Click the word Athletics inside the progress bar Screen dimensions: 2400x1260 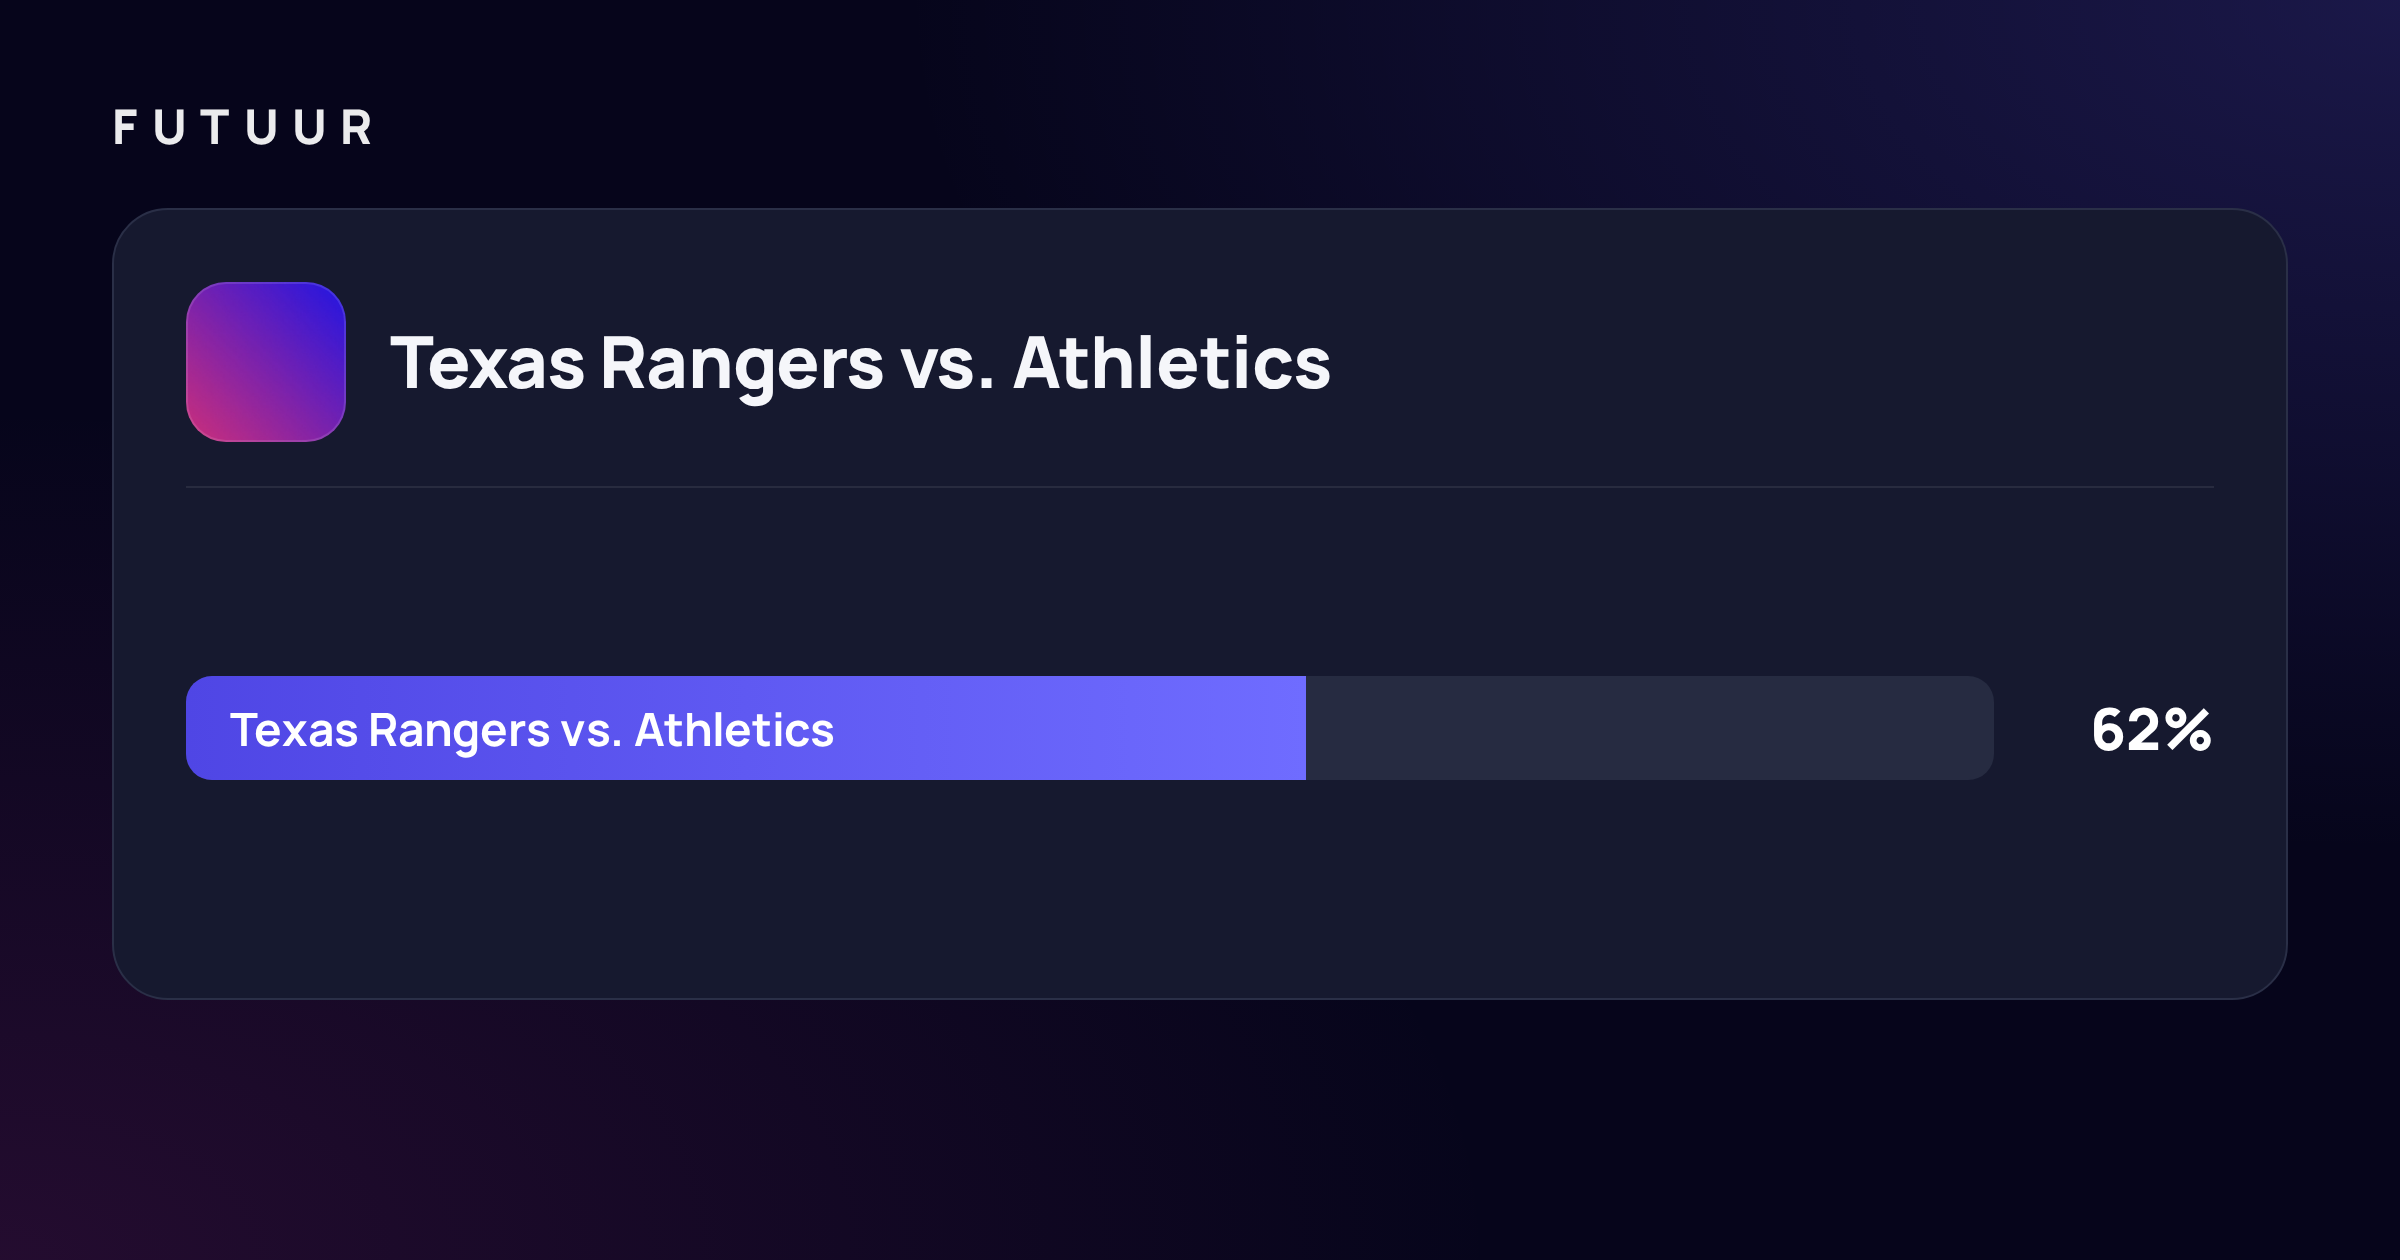point(734,730)
